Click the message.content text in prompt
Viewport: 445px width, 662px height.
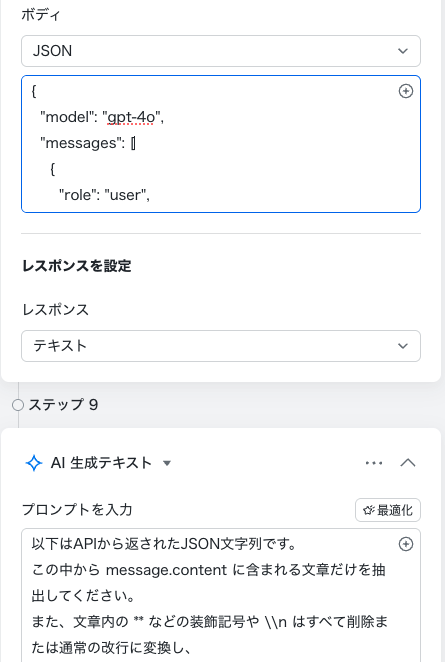166,570
